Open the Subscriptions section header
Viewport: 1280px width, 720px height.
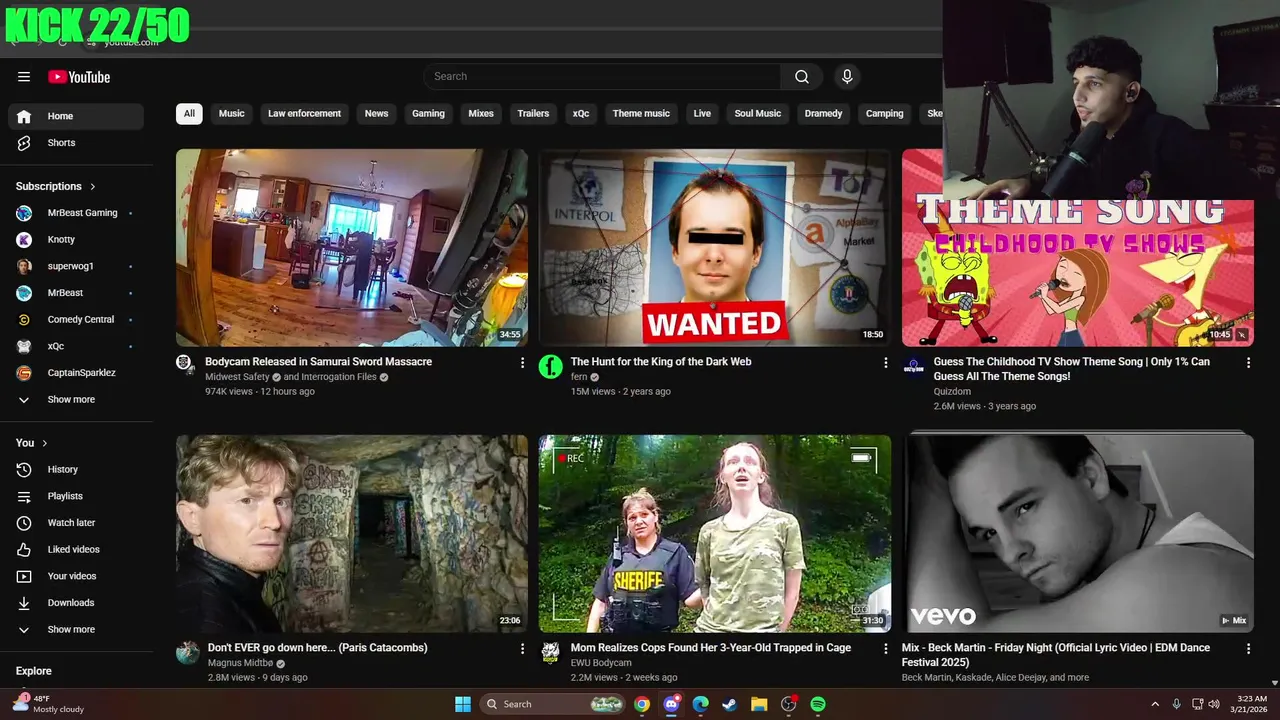(x=56, y=187)
